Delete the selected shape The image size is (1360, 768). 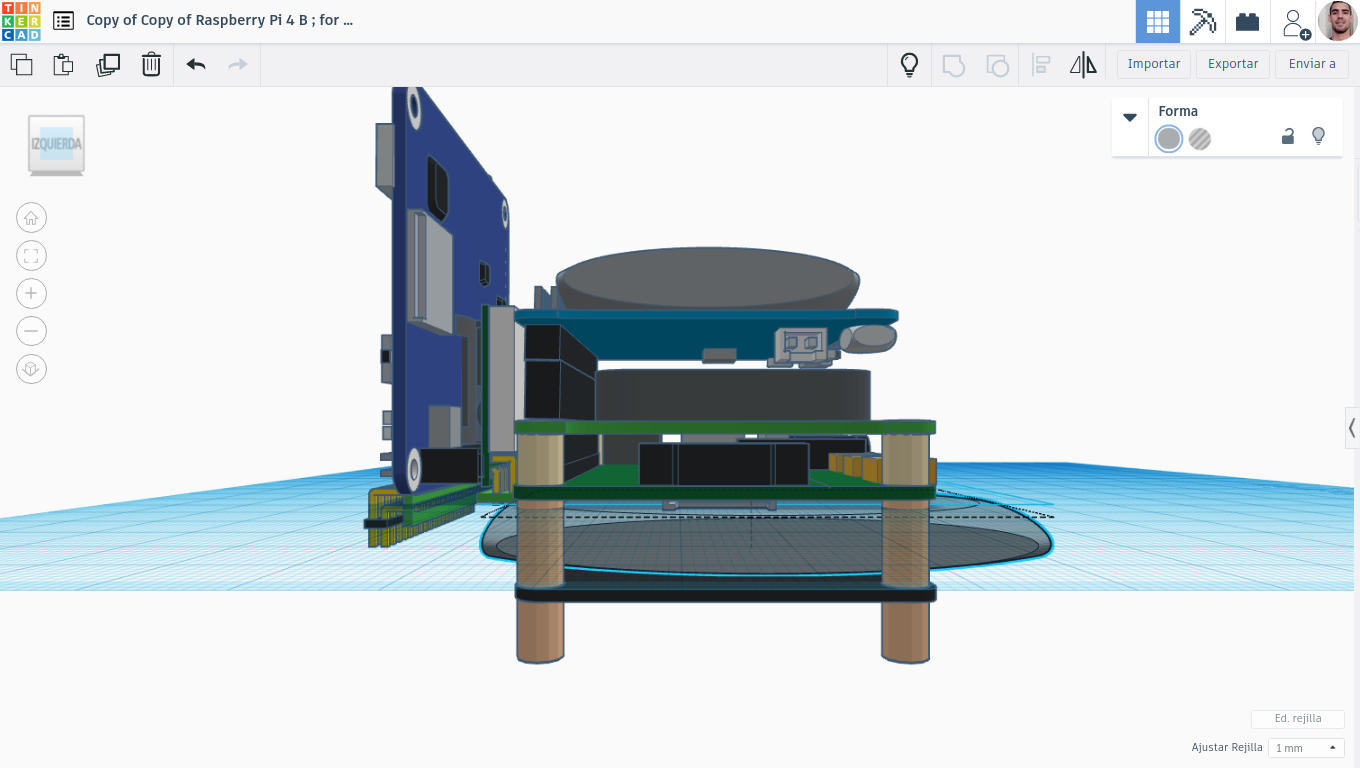pyautogui.click(x=151, y=65)
